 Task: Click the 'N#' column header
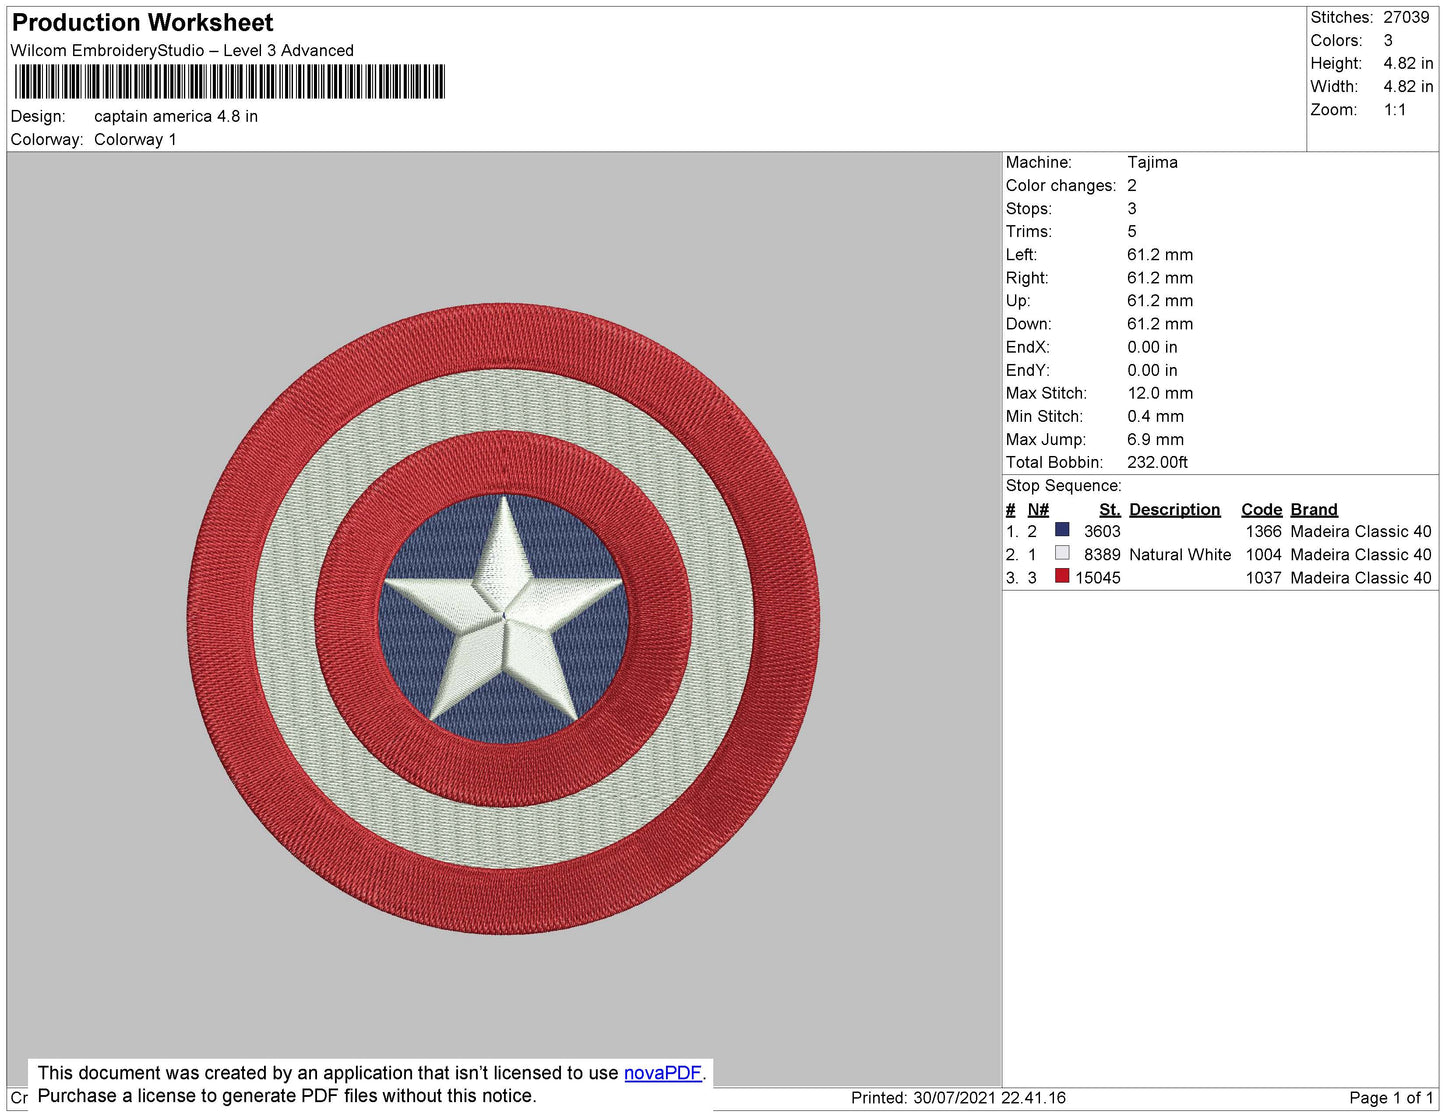[x=1038, y=510]
